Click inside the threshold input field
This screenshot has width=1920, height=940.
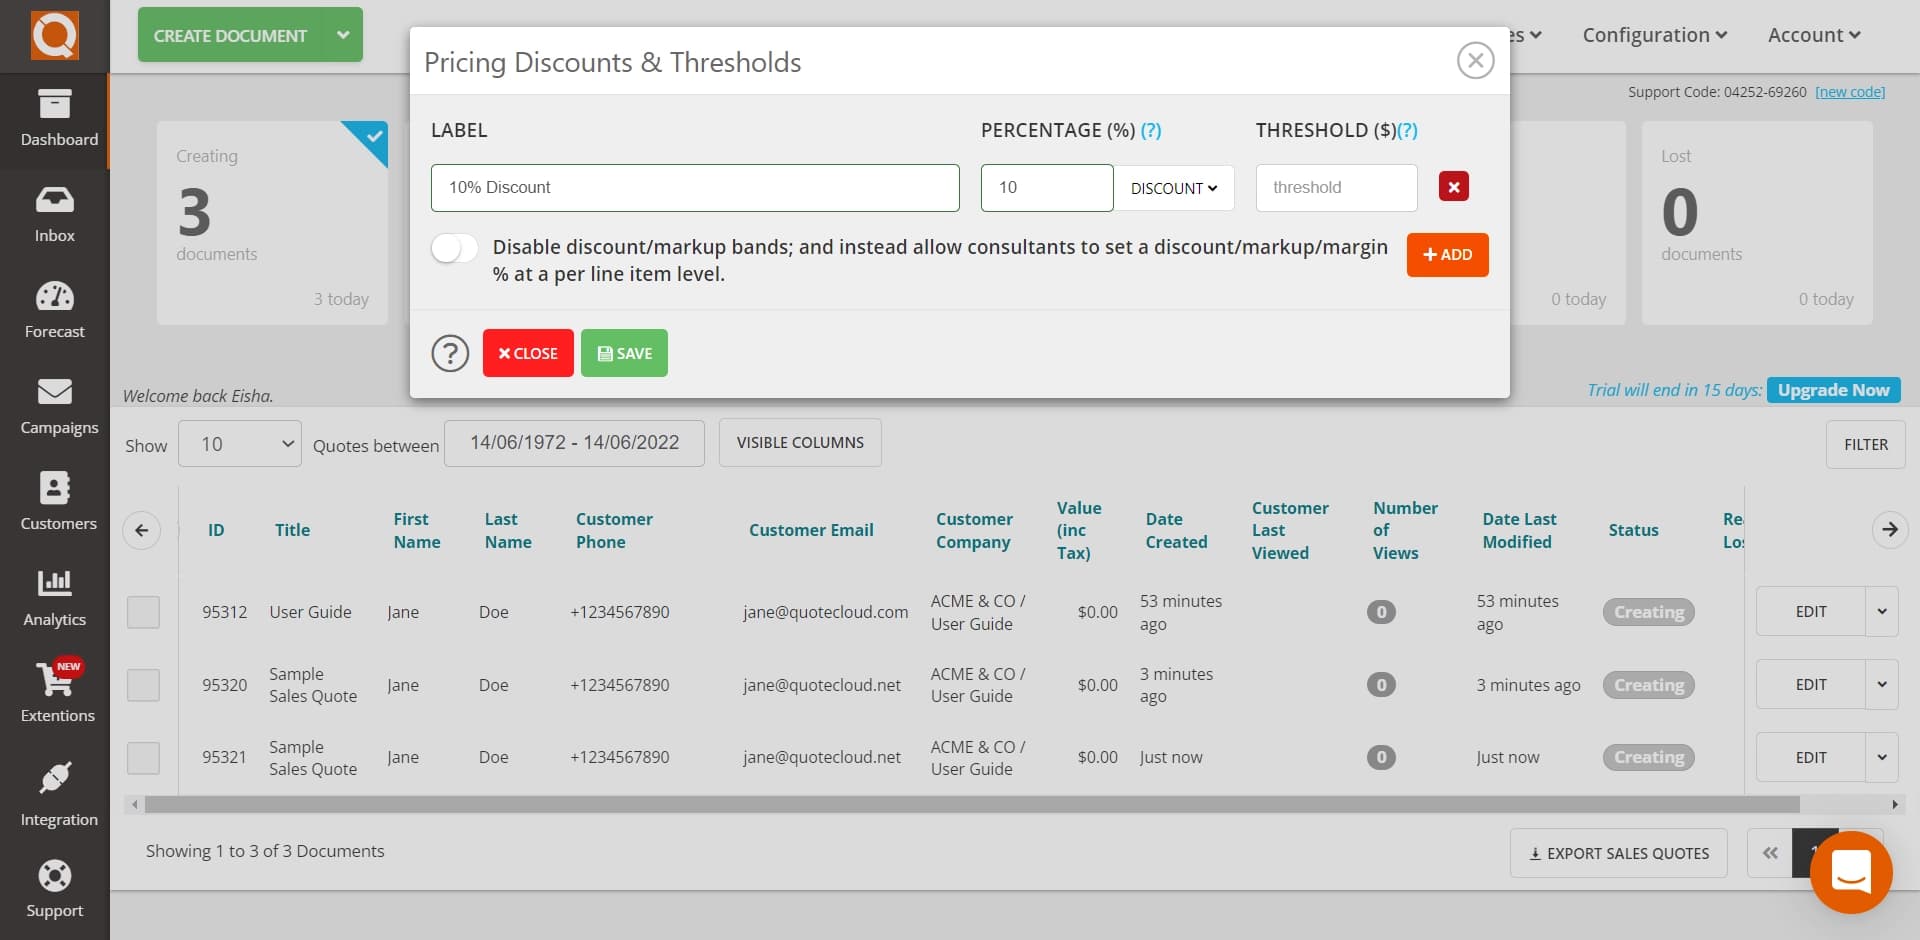(x=1336, y=187)
